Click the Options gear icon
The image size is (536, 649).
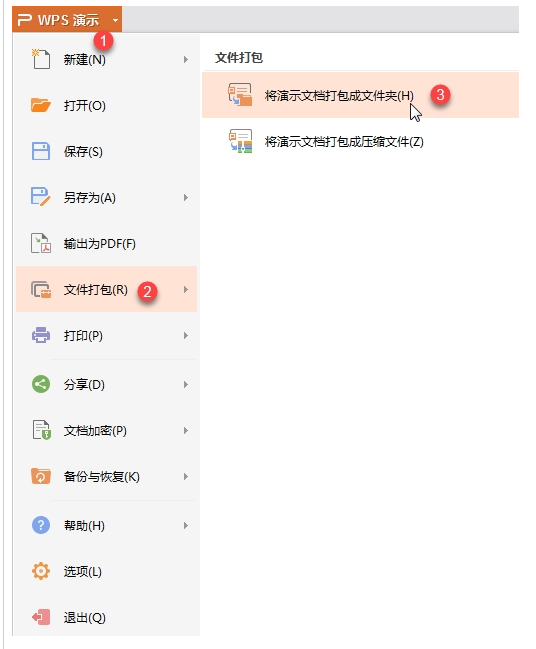(x=41, y=571)
